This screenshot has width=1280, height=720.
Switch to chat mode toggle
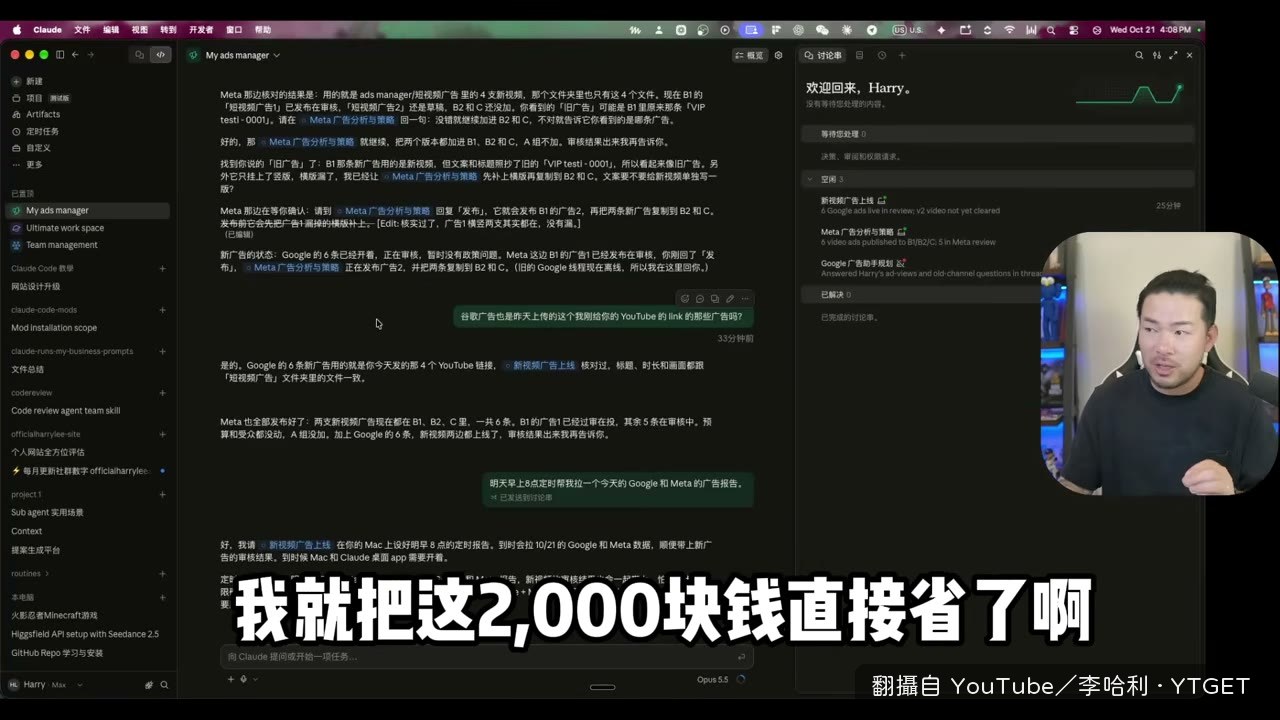pyautogui.click(x=139, y=55)
